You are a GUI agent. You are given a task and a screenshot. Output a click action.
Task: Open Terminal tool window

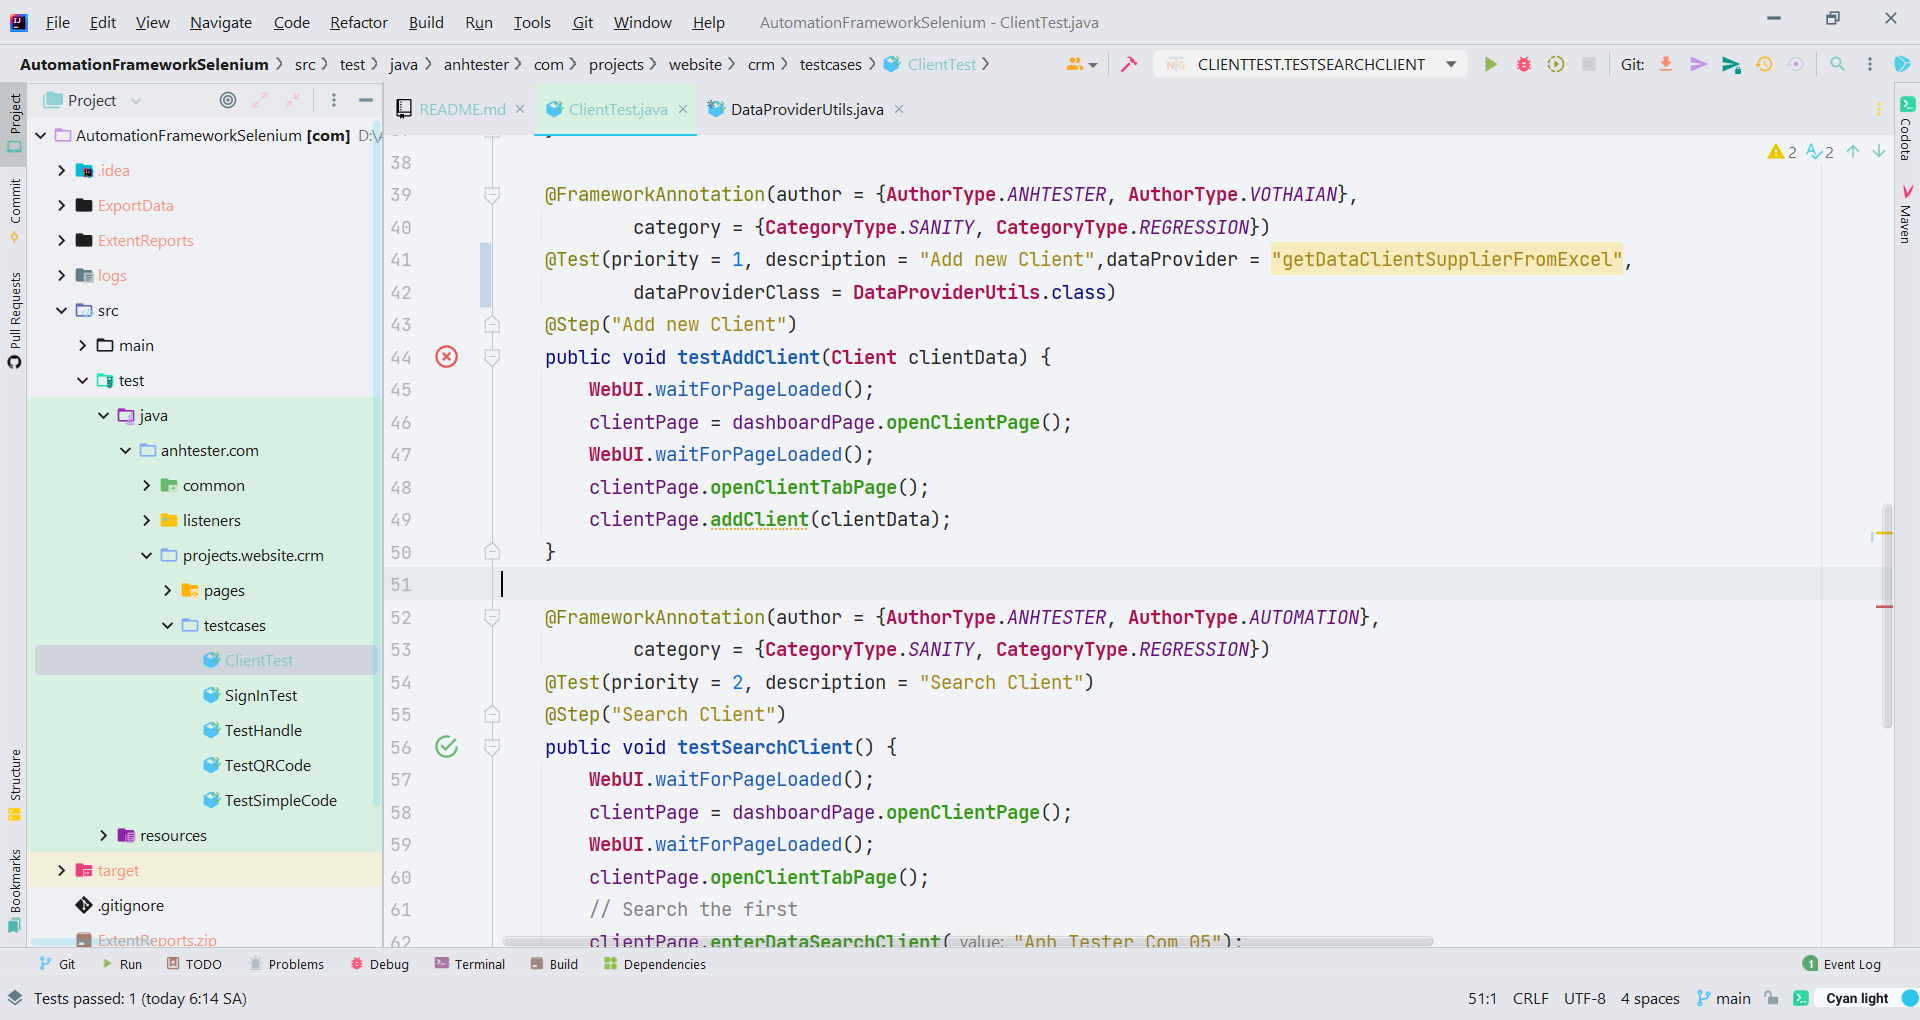(470, 964)
